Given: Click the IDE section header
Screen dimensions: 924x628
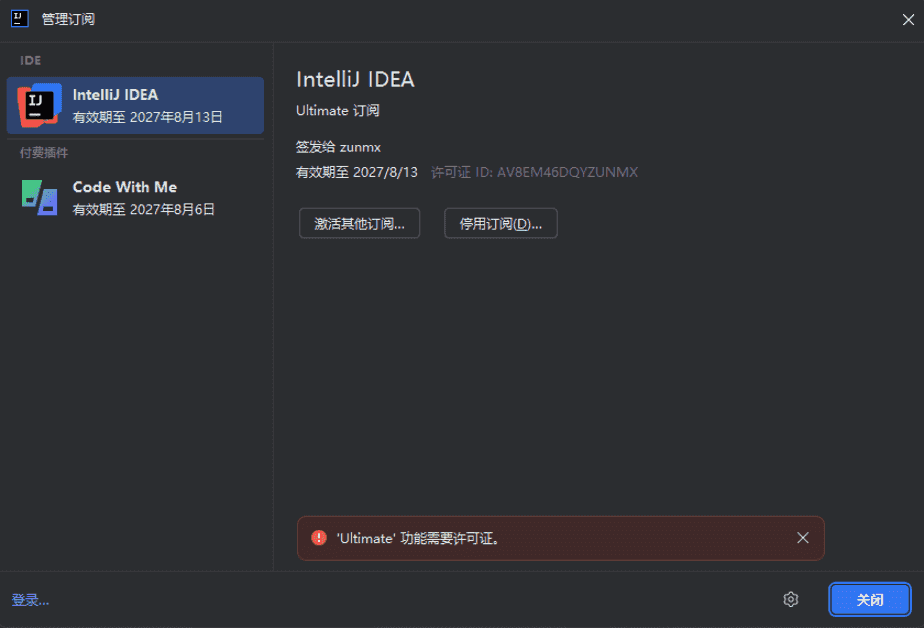Looking at the screenshot, I should [x=31, y=61].
